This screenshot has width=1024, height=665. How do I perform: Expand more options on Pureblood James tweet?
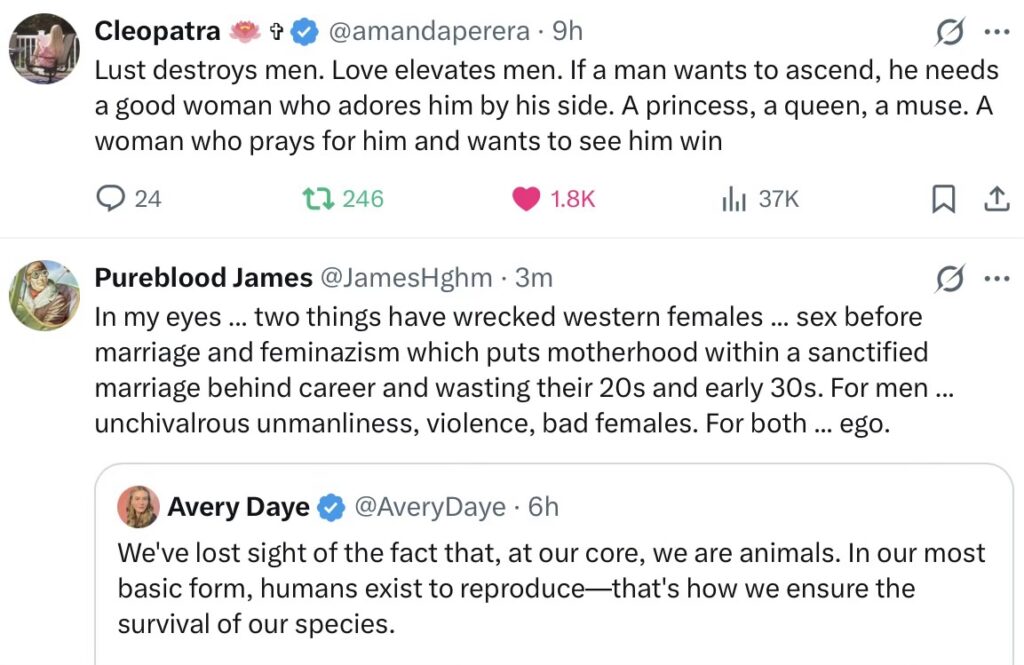pyautogui.click(x=997, y=278)
